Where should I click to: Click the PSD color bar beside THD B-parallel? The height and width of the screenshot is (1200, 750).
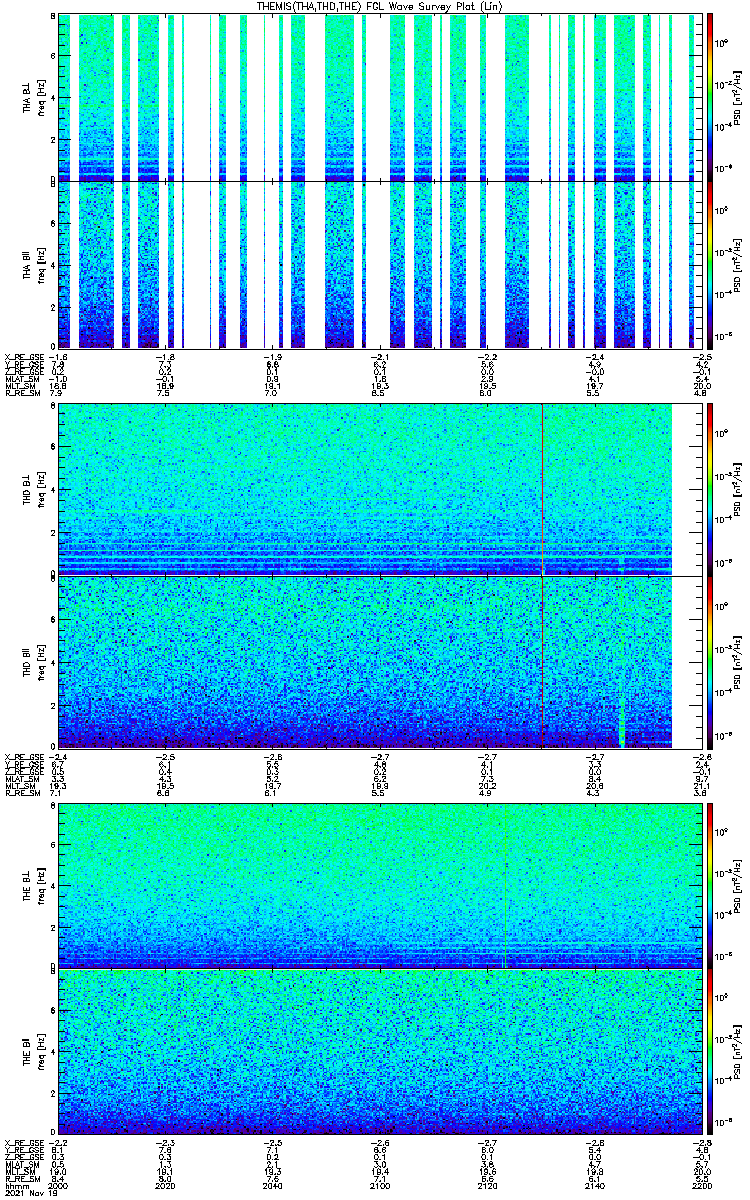coord(711,662)
